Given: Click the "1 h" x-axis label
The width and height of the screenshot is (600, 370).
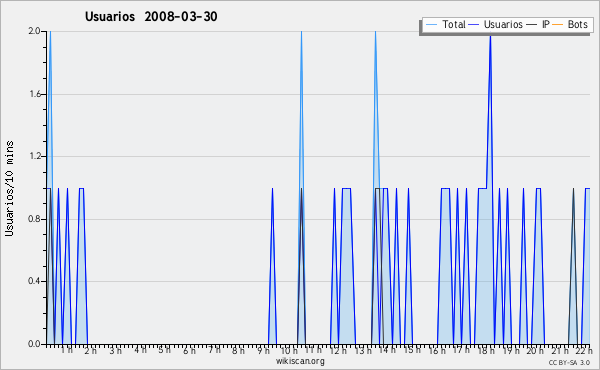Looking at the screenshot, I should pyautogui.click(x=67, y=350).
